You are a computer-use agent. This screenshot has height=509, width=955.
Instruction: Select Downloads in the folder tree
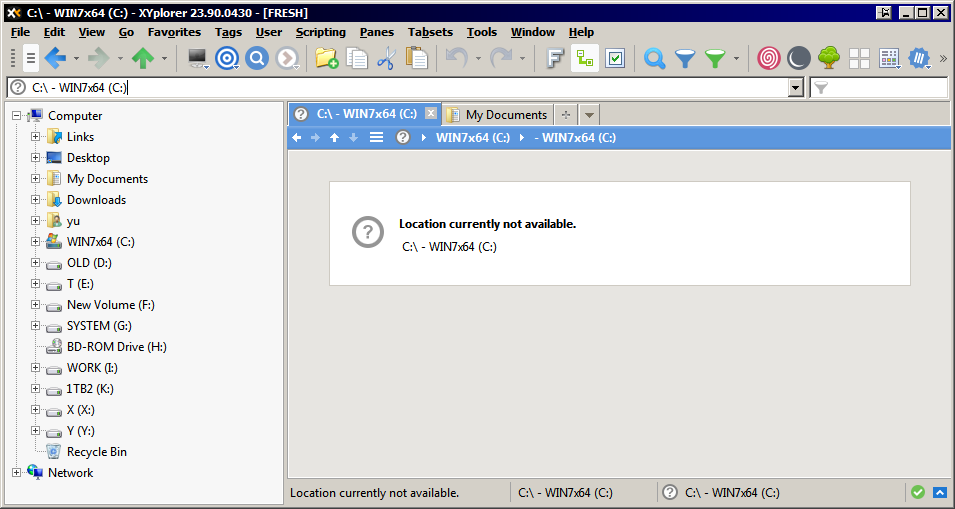[96, 200]
